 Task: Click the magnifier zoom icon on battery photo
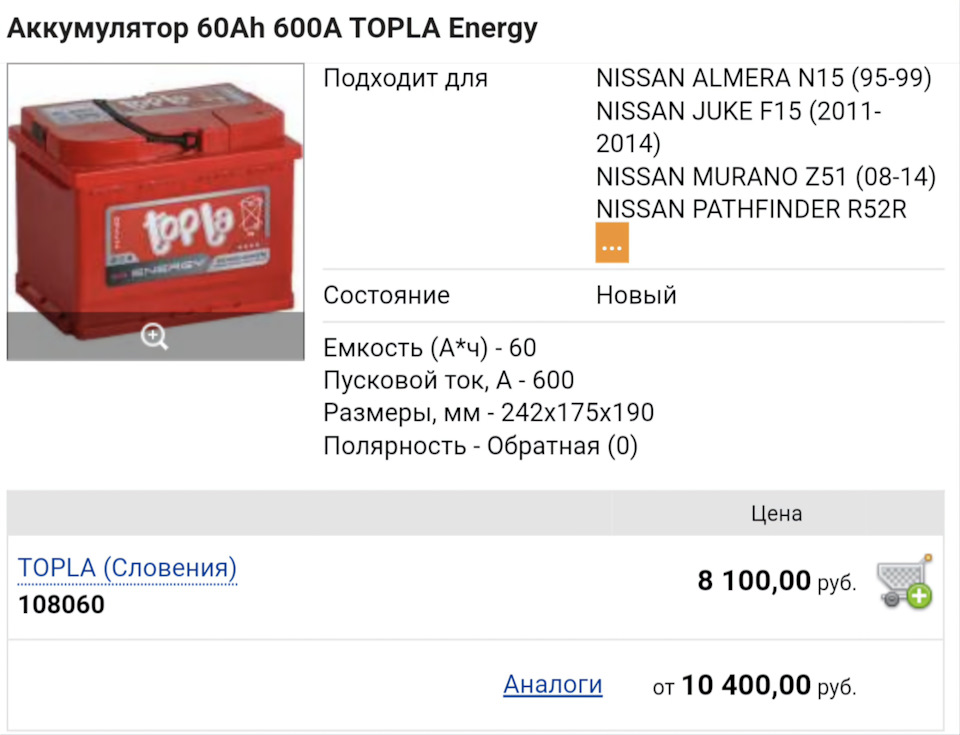154,337
